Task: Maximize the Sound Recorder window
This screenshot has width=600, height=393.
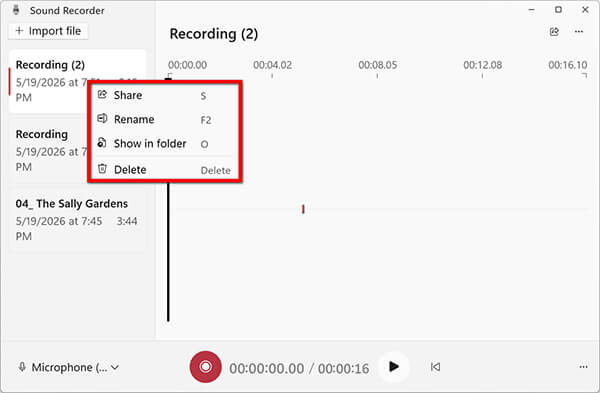Action: pos(558,10)
